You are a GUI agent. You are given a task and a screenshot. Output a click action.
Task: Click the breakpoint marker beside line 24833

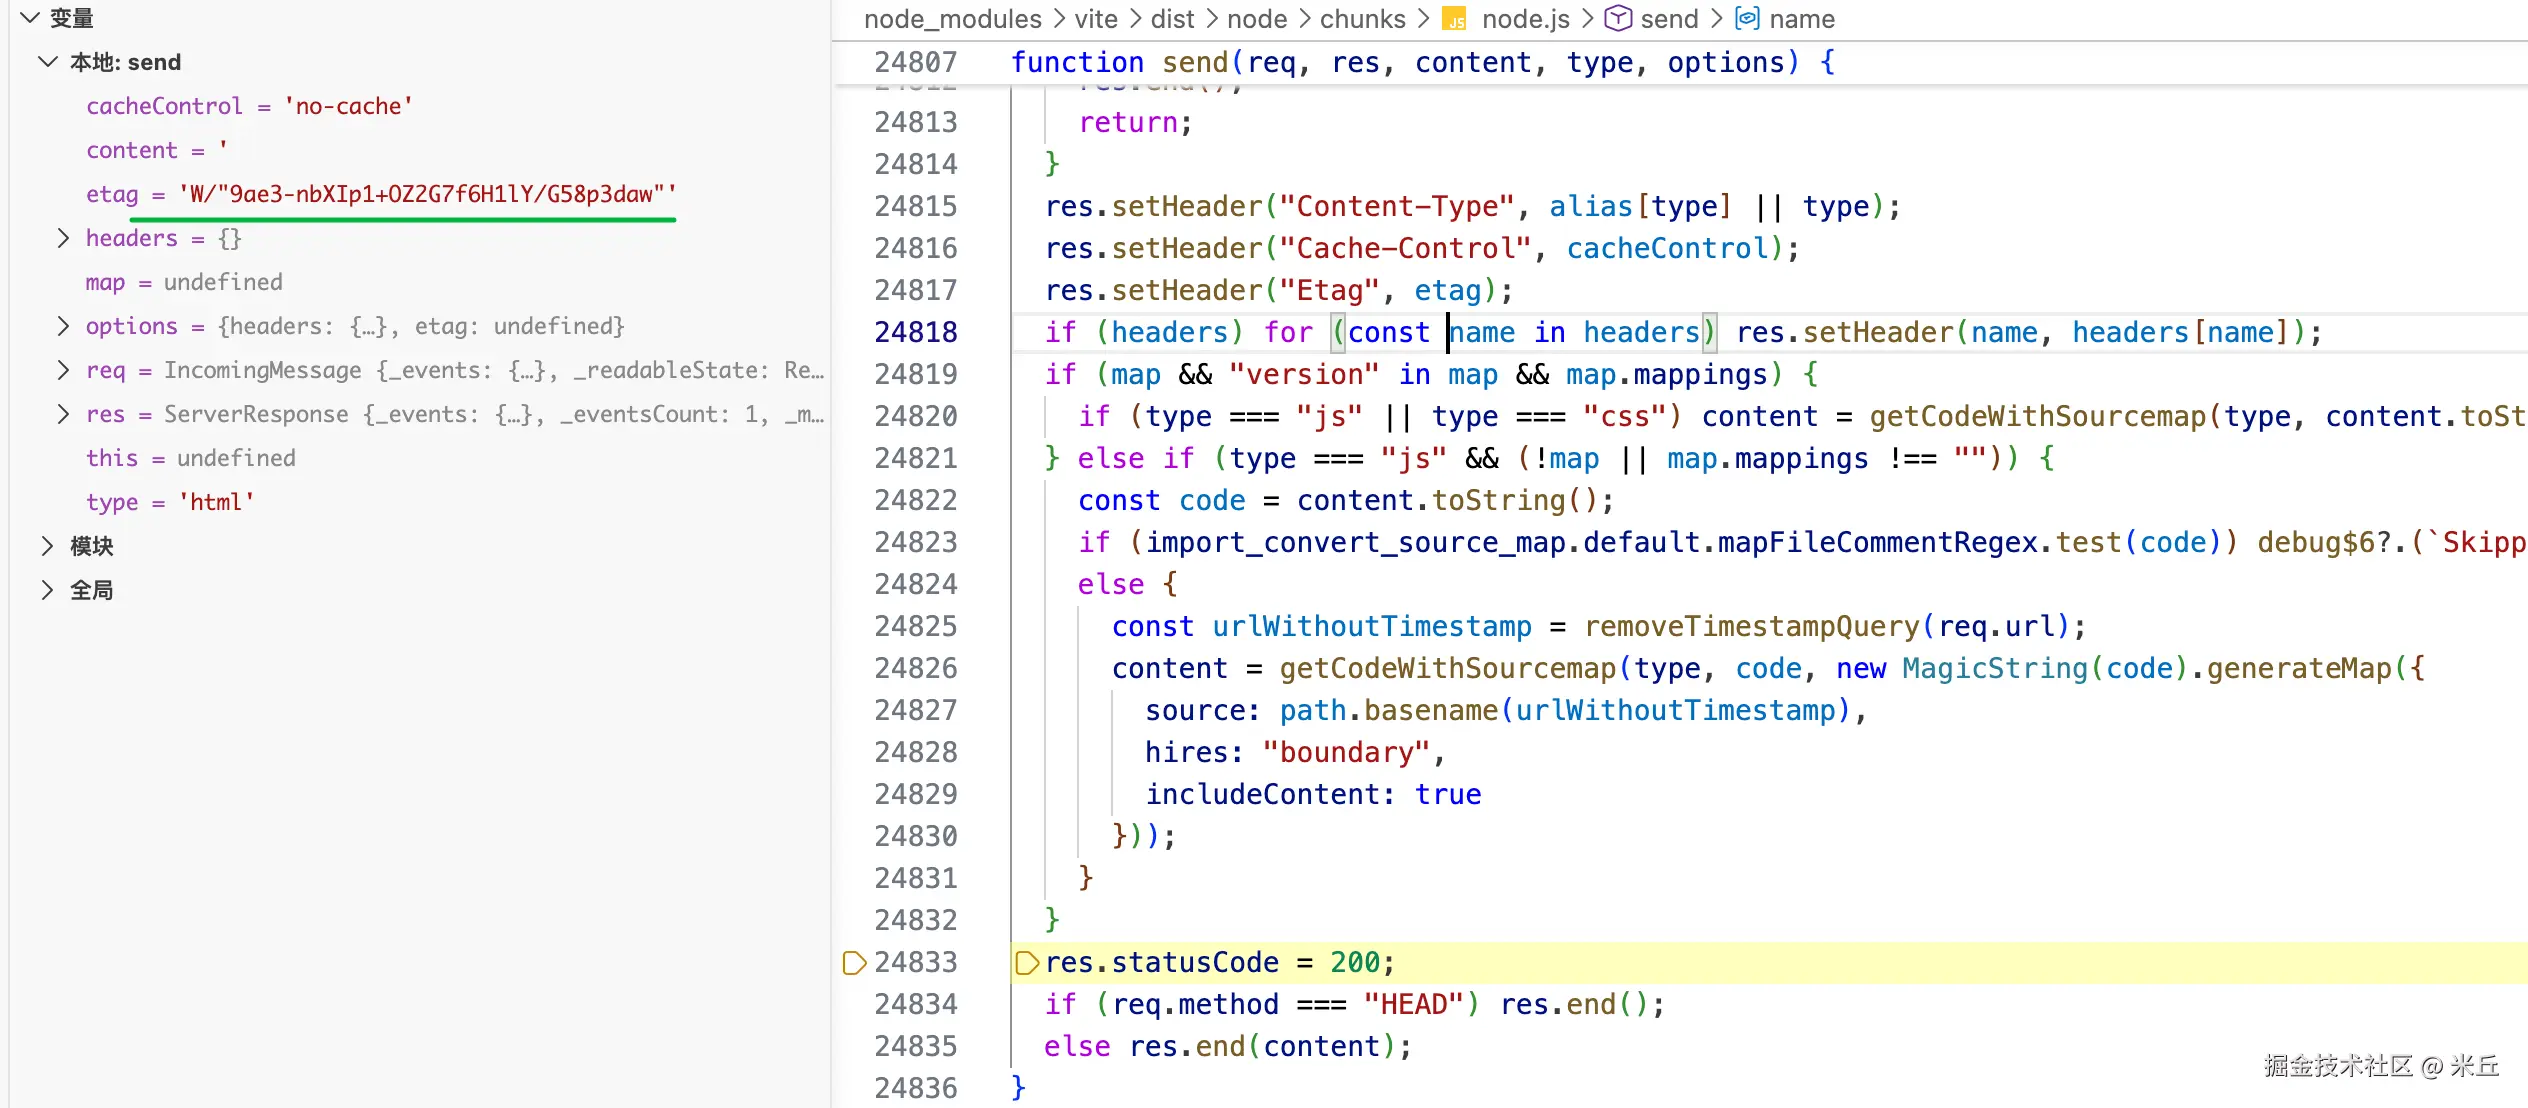(x=854, y=962)
